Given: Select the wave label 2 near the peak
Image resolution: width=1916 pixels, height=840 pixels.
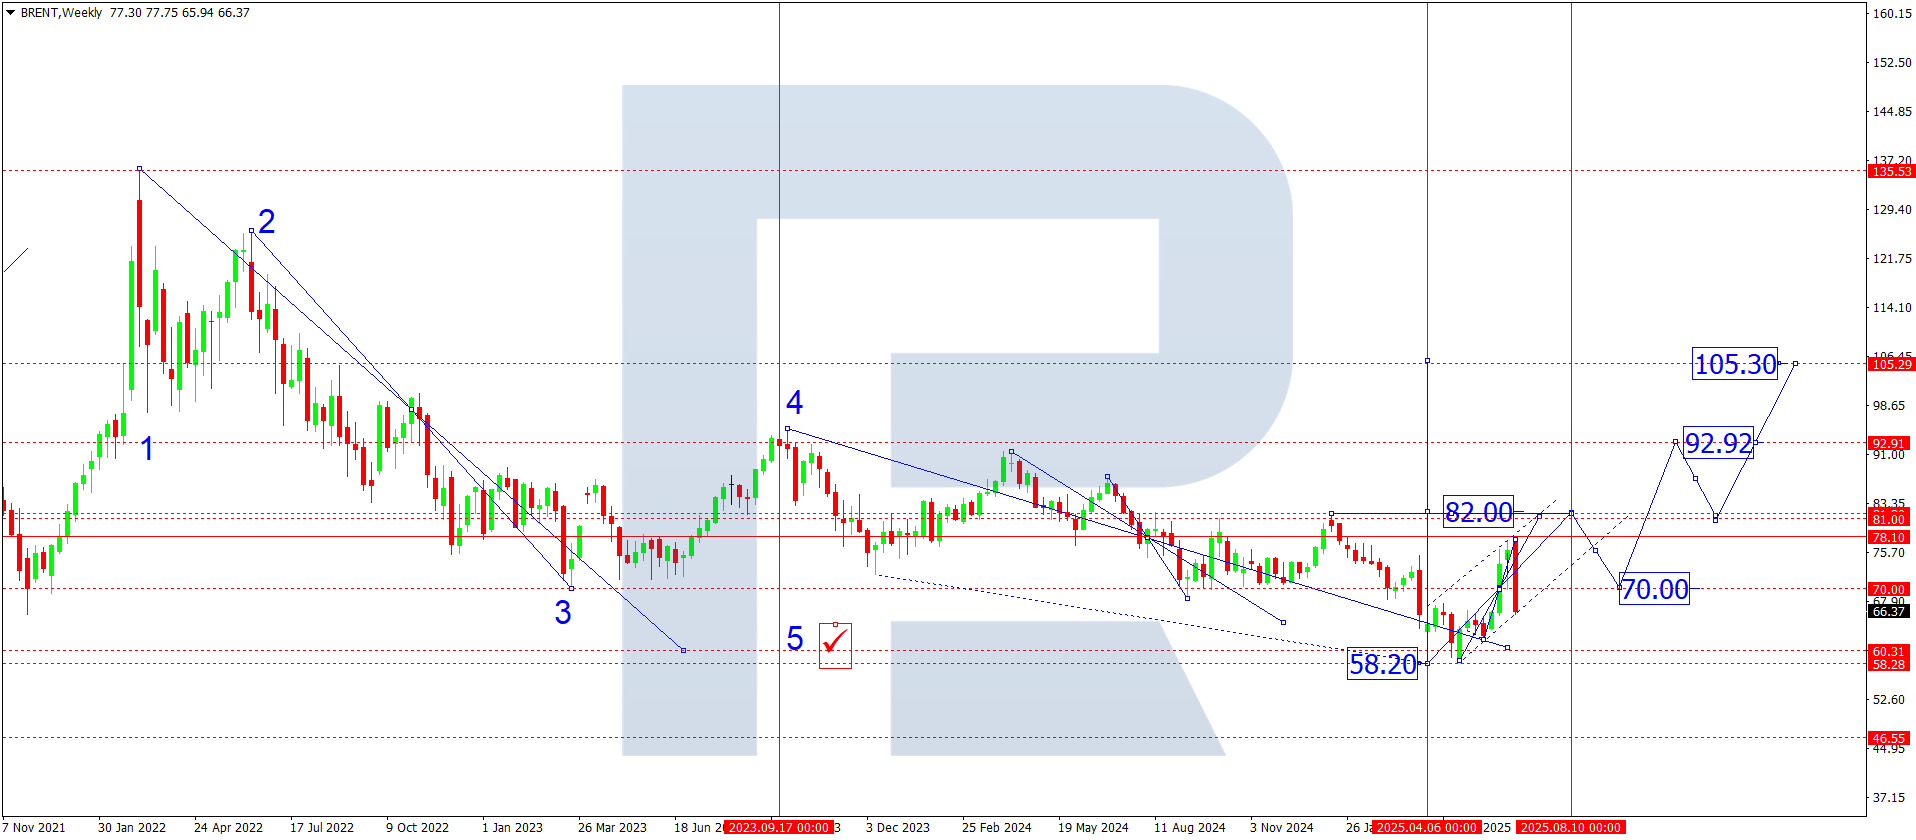Looking at the screenshot, I should pos(266,221).
